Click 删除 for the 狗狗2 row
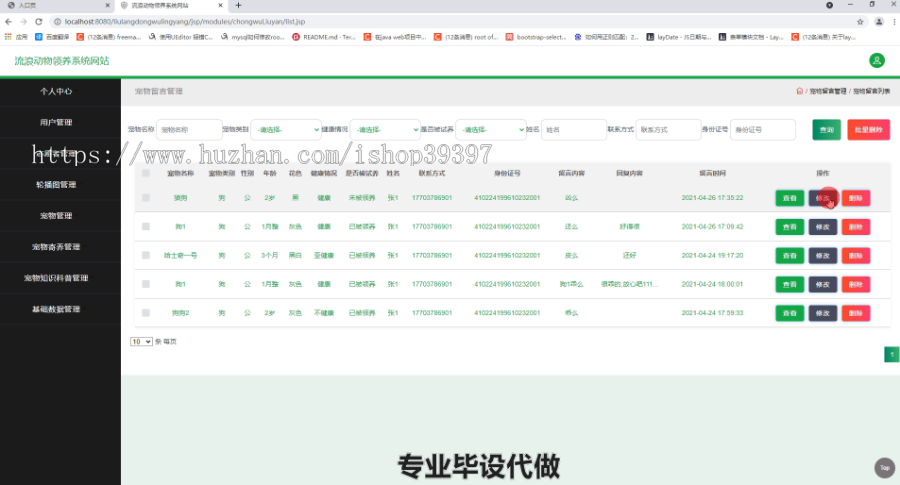The image size is (900, 485). click(x=856, y=313)
